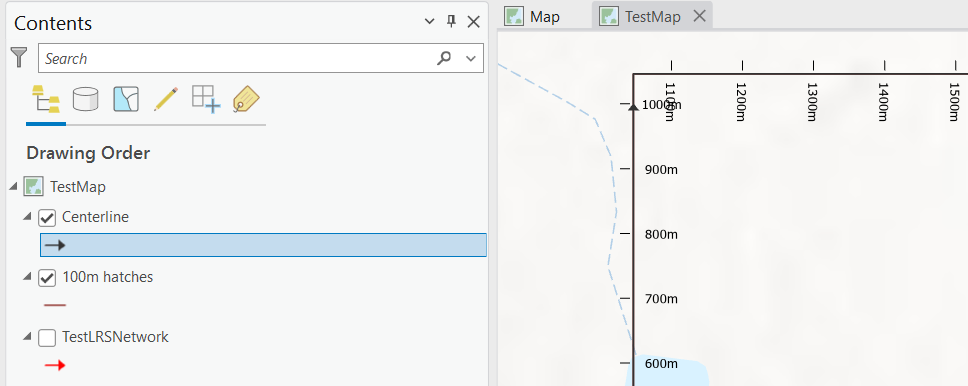
Task: Click the Centerline black arrow symbol
Action: (x=55, y=245)
